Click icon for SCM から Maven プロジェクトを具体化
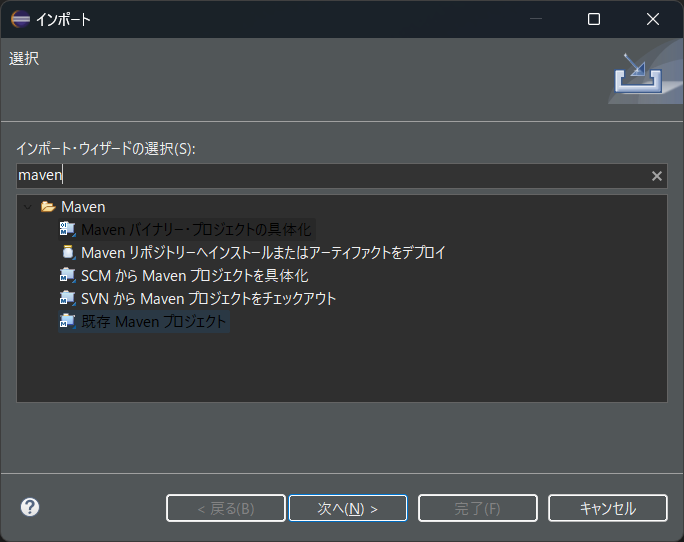684x542 pixels. pyautogui.click(x=67, y=275)
